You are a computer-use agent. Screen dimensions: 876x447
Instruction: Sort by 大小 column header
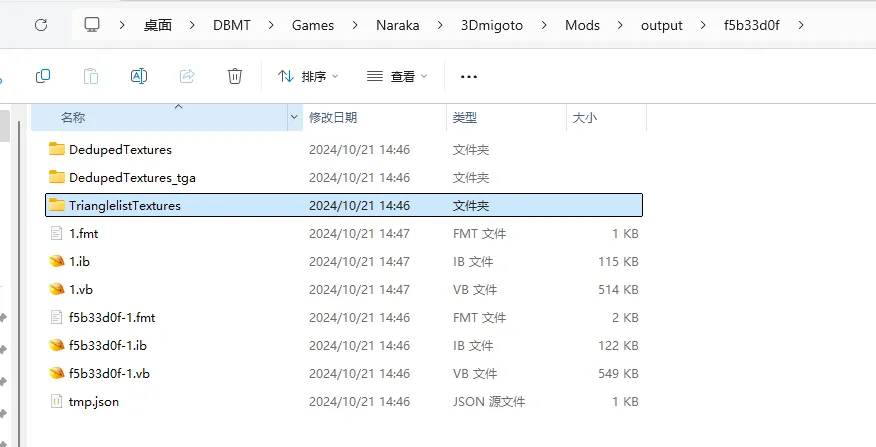[x=584, y=118]
